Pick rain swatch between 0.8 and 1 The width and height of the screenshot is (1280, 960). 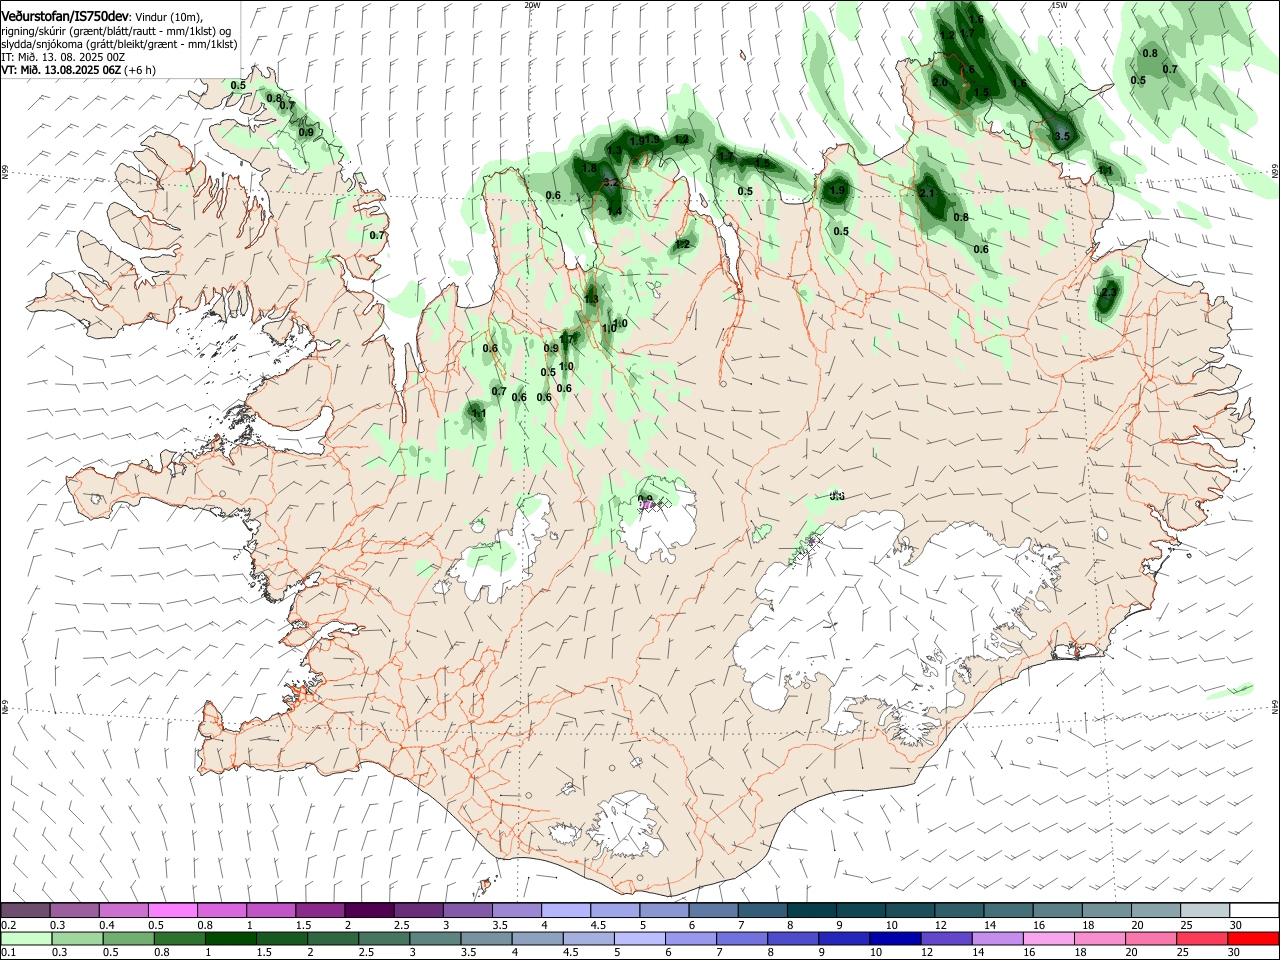[x=179, y=938]
